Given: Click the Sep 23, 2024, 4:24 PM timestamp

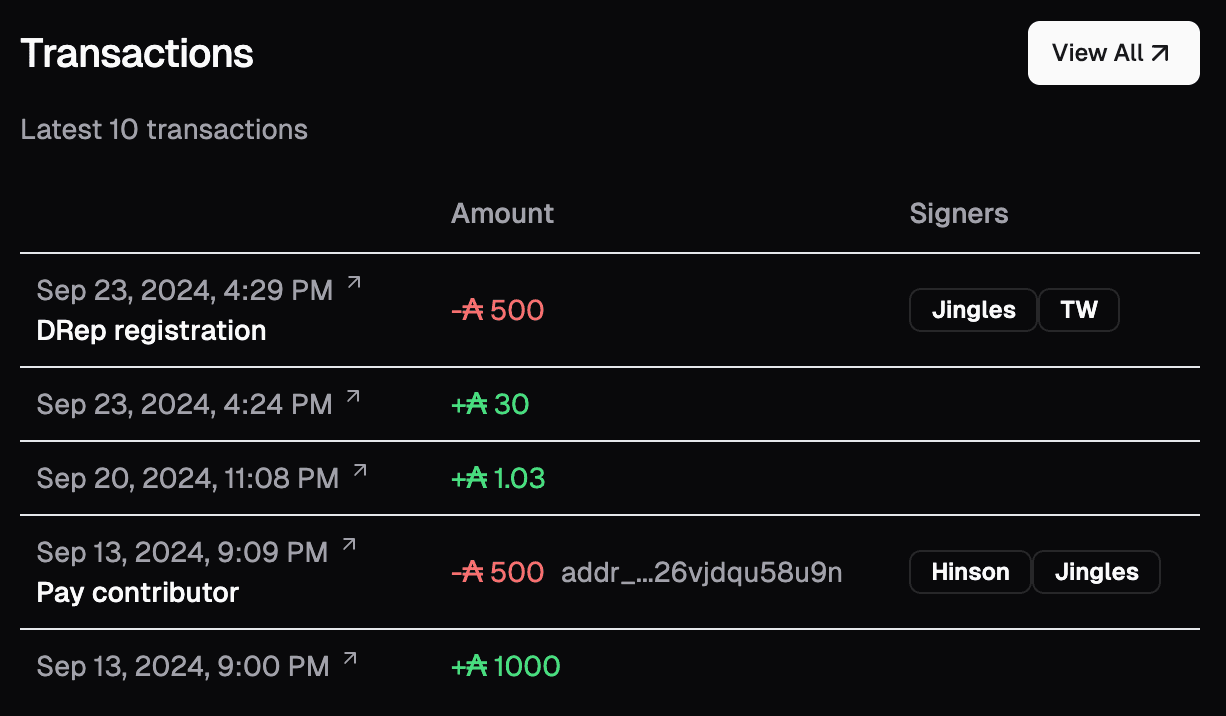Looking at the screenshot, I should click(x=184, y=404).
